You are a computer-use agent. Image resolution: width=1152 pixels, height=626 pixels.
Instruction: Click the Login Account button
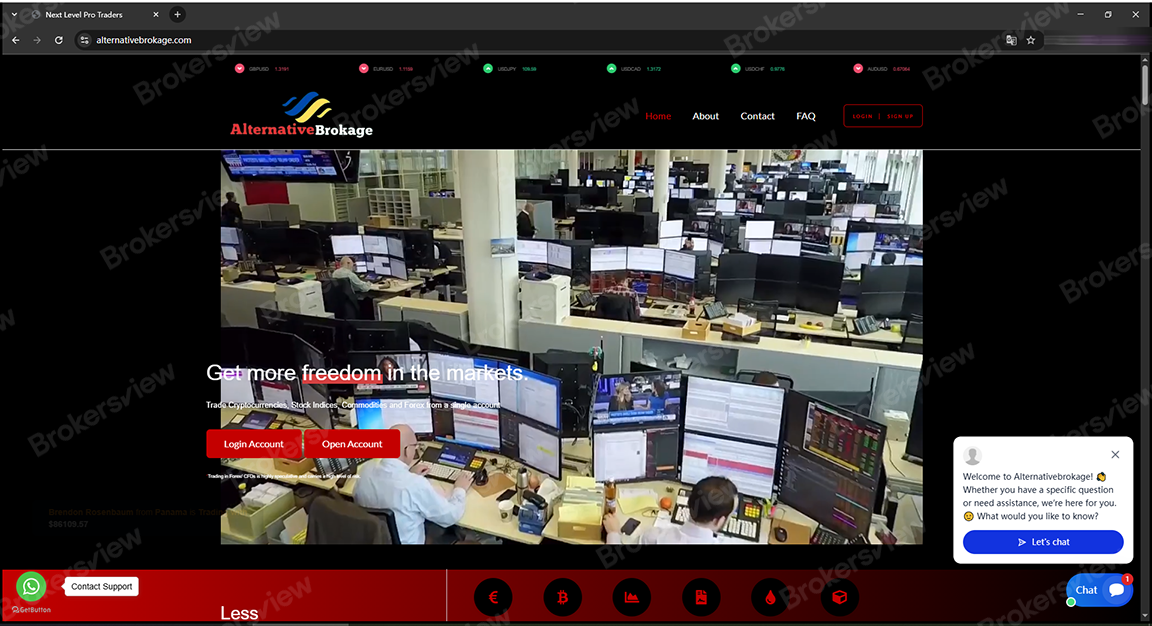point(253,444)
